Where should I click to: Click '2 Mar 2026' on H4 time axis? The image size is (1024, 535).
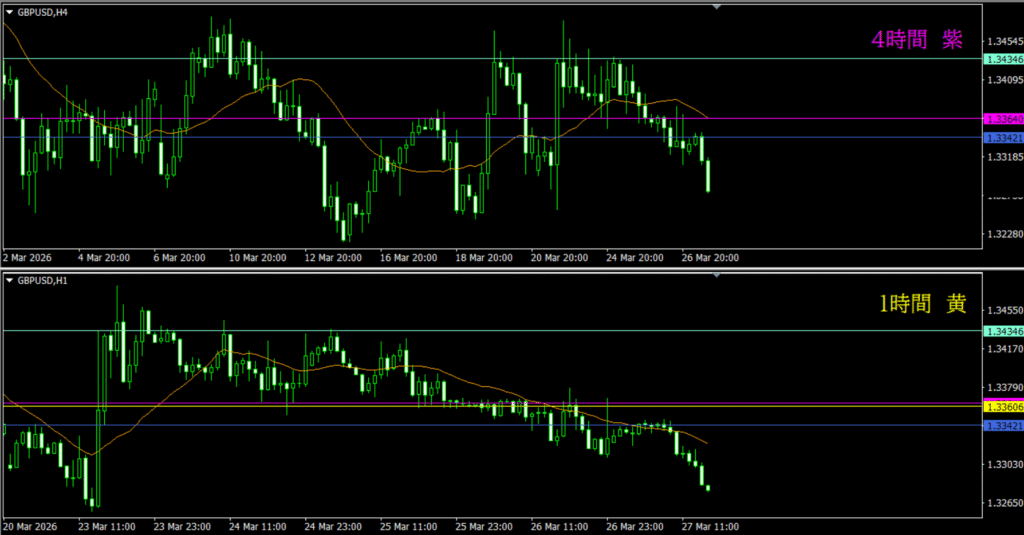(30, 257)
